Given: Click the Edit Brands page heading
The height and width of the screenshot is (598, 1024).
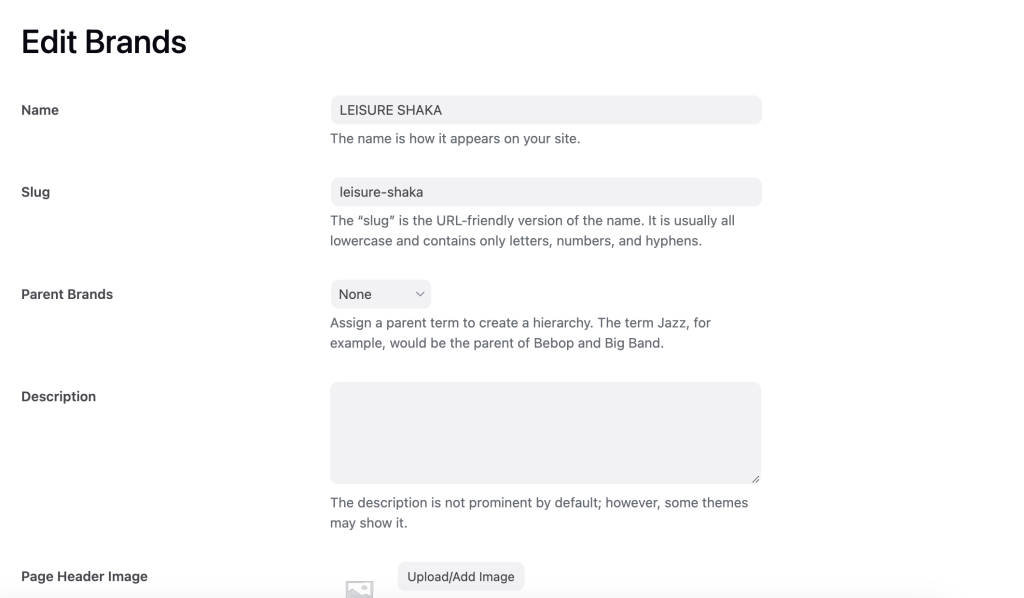Looking at the screenshot, I should click(104, 42).
